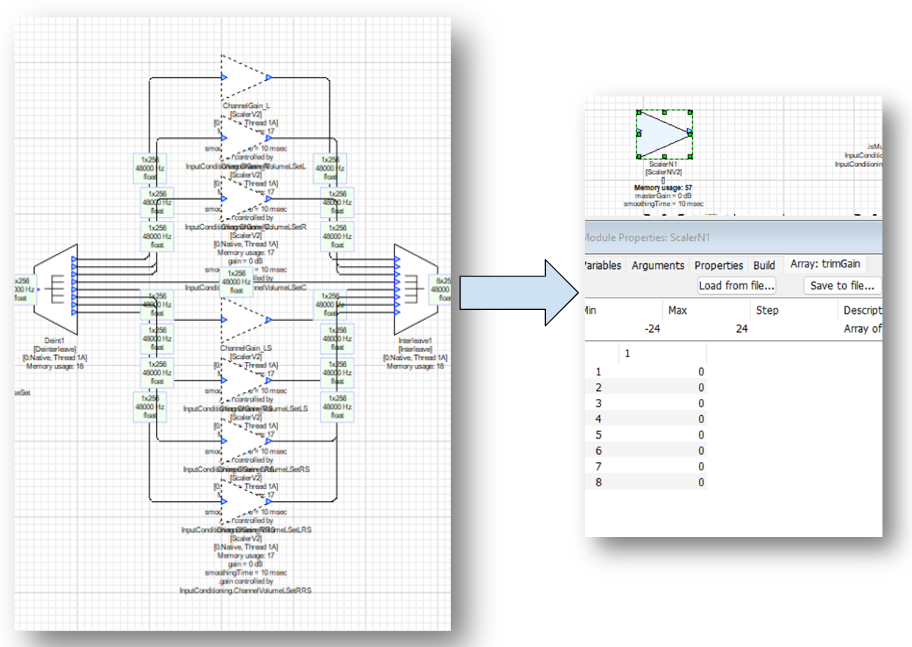Select the Array: trimGain tab

(827, 265)
